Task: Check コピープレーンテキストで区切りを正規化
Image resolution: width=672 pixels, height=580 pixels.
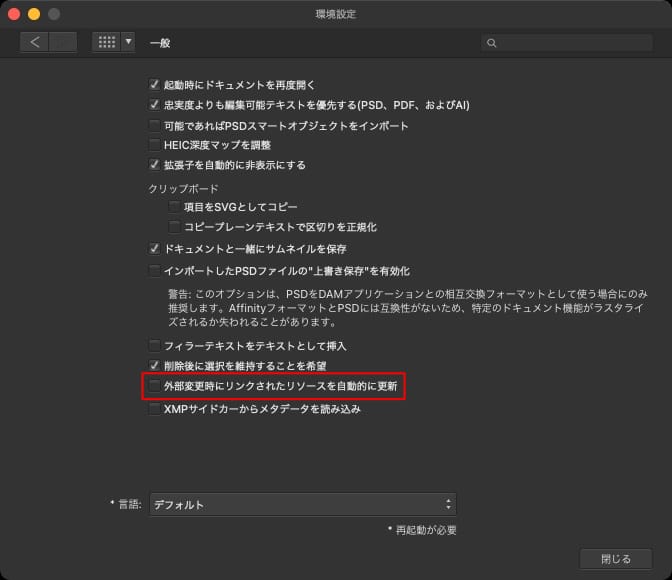Action: (x=175, y=227)
